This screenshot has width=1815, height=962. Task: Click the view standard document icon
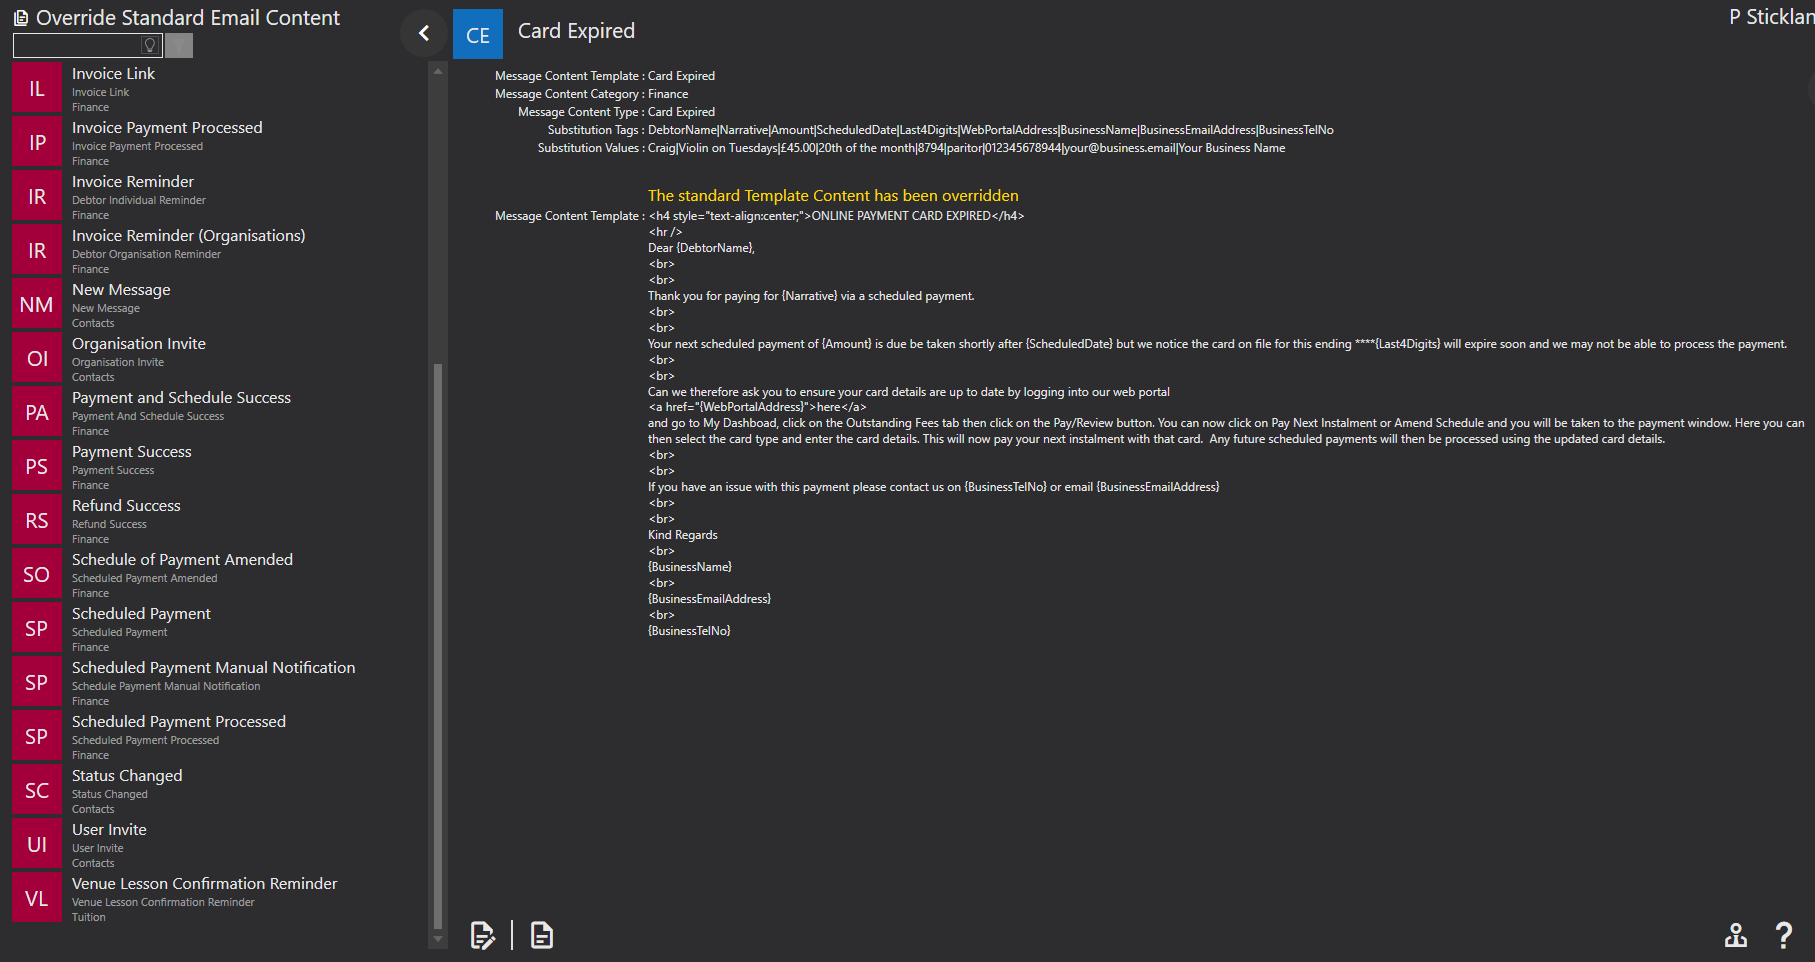[542, 935]
